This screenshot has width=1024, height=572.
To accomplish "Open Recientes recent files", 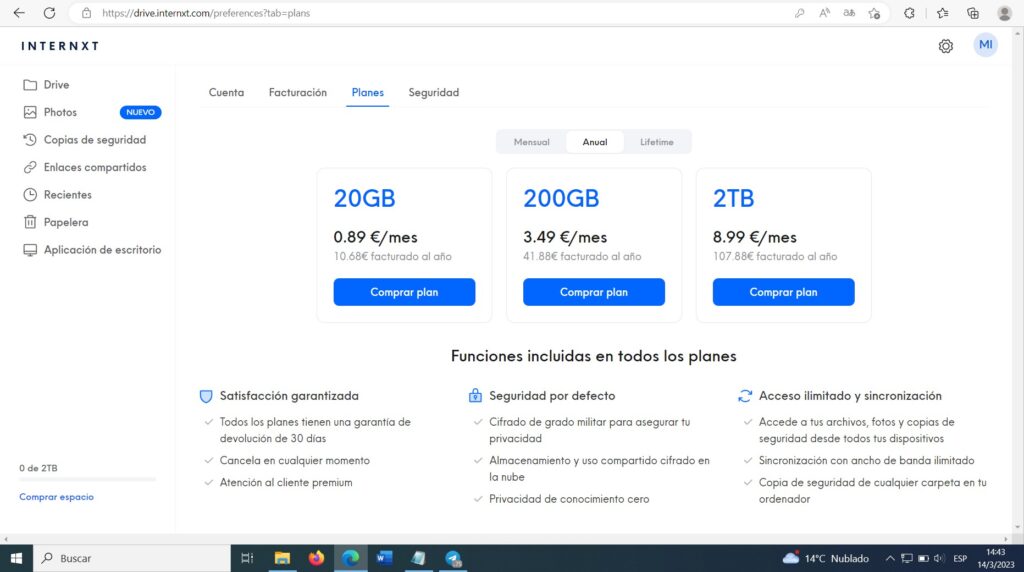I will (57, 195).
